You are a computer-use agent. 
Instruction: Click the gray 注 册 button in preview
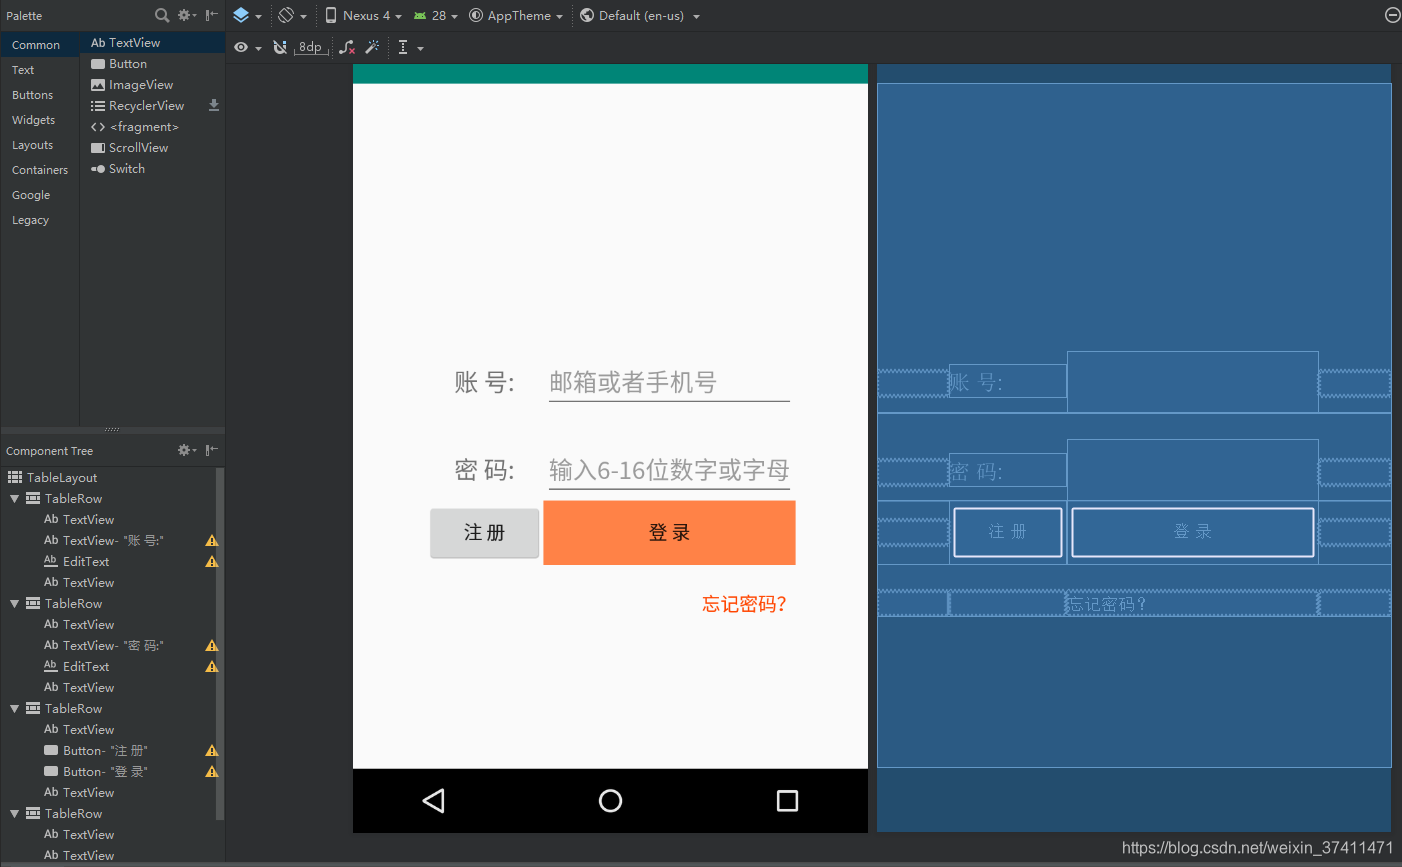coord(485,533)
